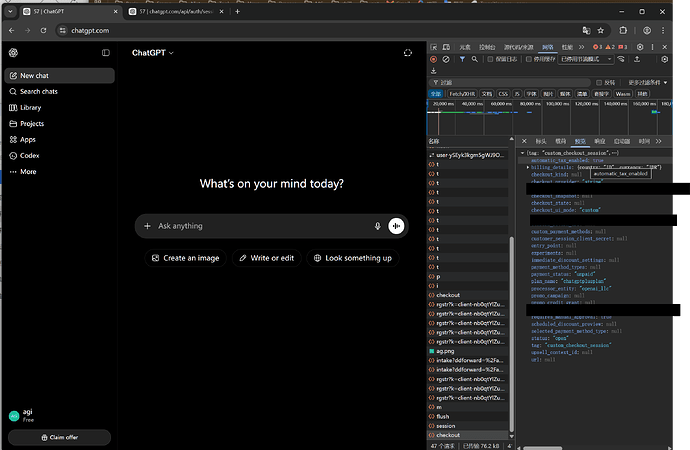Open the ChatGPT model selector dropdown
This screenshot has height=450, width=690.
(x=153, y=53)
